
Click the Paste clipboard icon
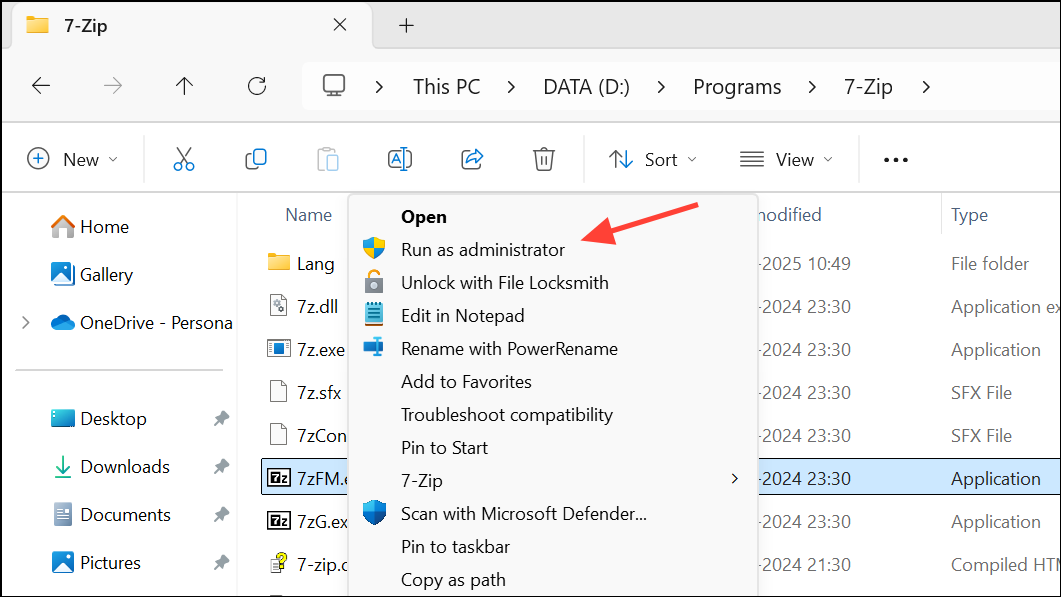pyautogui.click(x=328, y=160)
